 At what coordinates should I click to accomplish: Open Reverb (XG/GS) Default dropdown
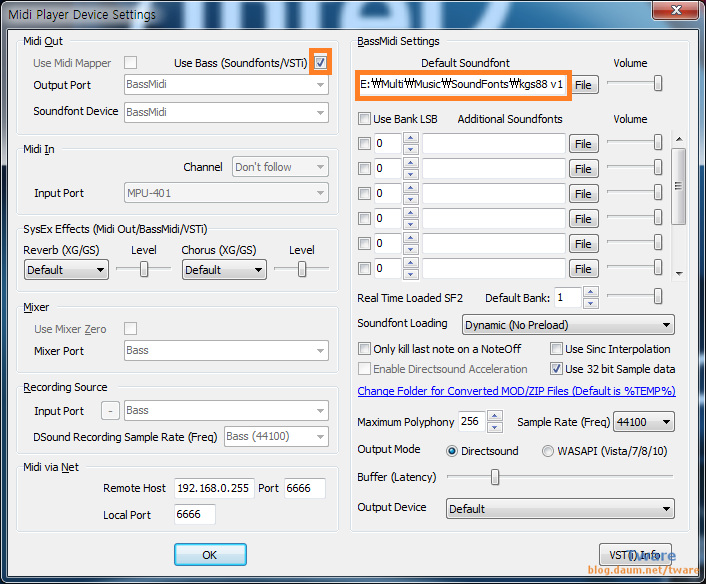66,270
